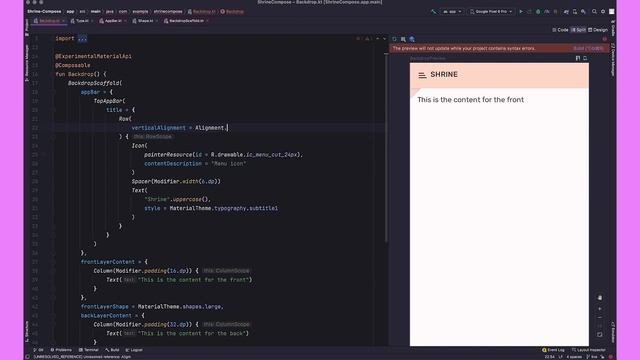This screenshot has width=640, height=360.
Task: Open the Google Pixel device selector dropdown
Action: [x=491, y=12]
